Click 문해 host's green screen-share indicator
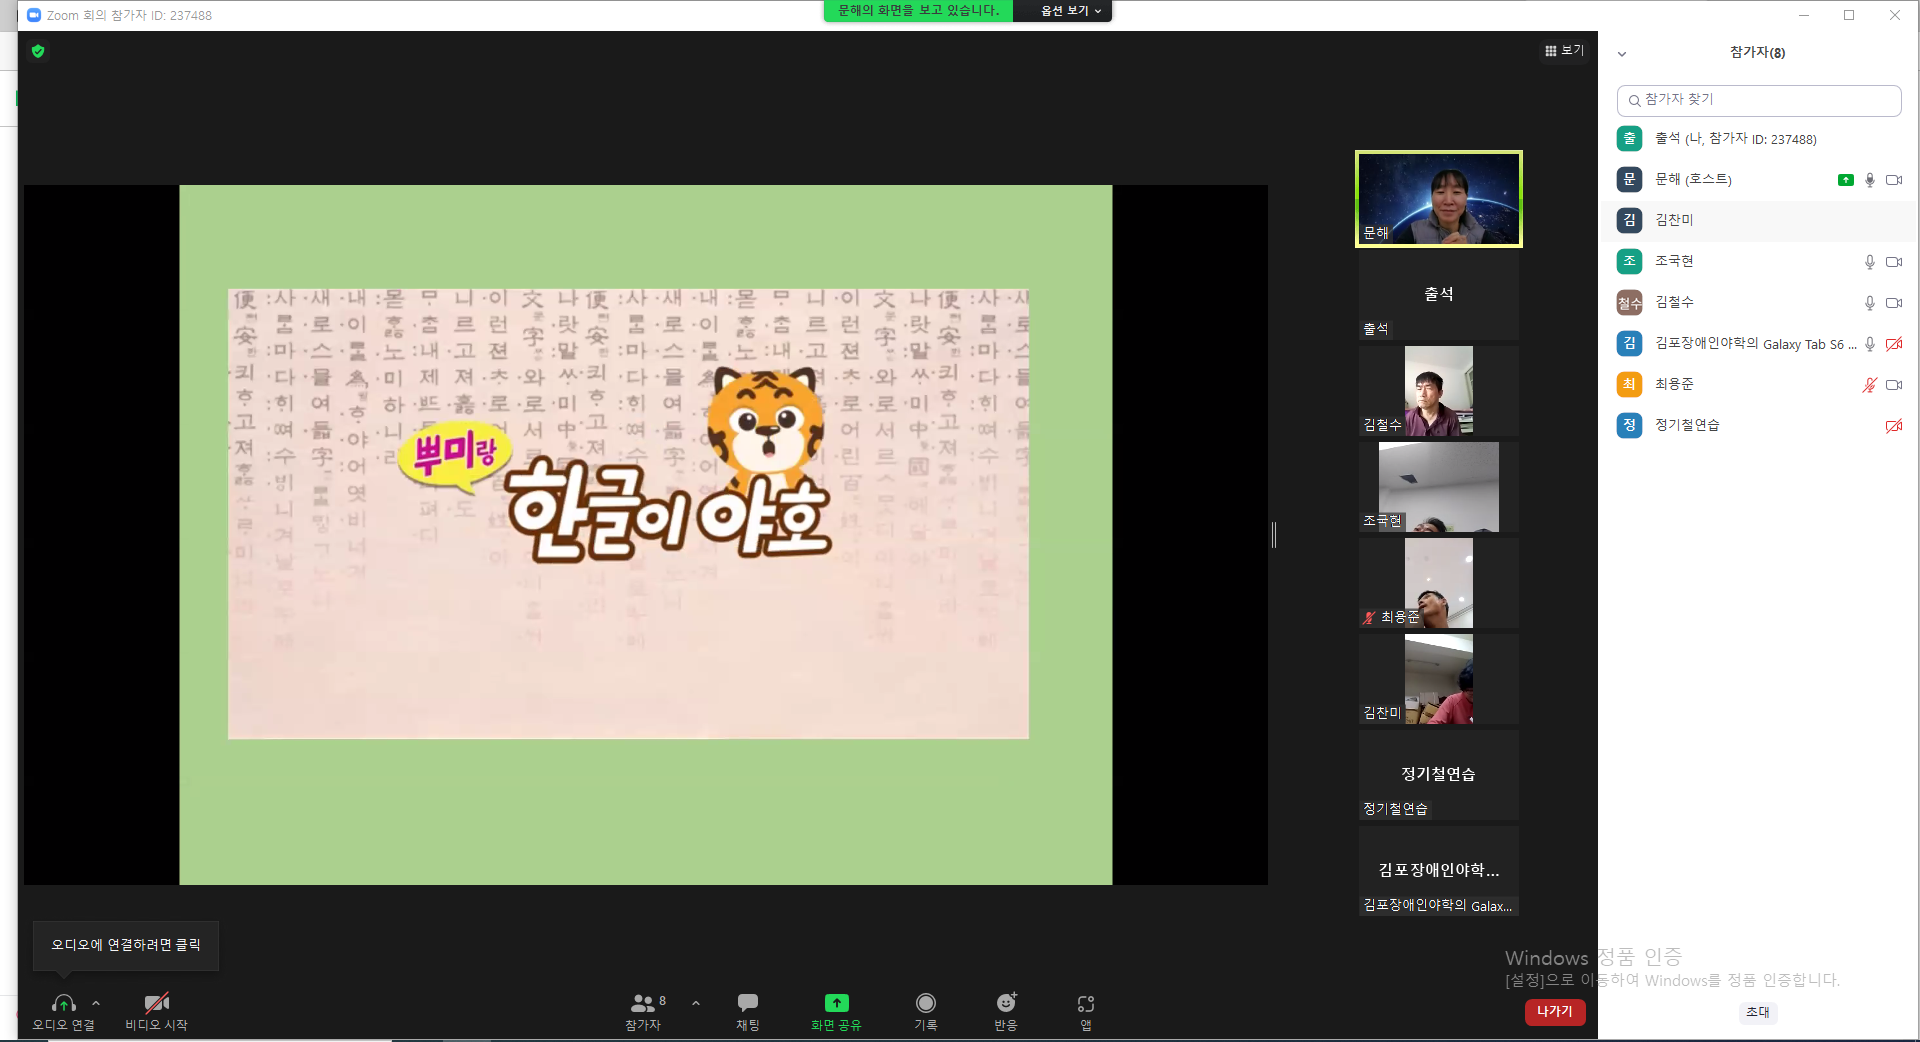 [1846, 180]
